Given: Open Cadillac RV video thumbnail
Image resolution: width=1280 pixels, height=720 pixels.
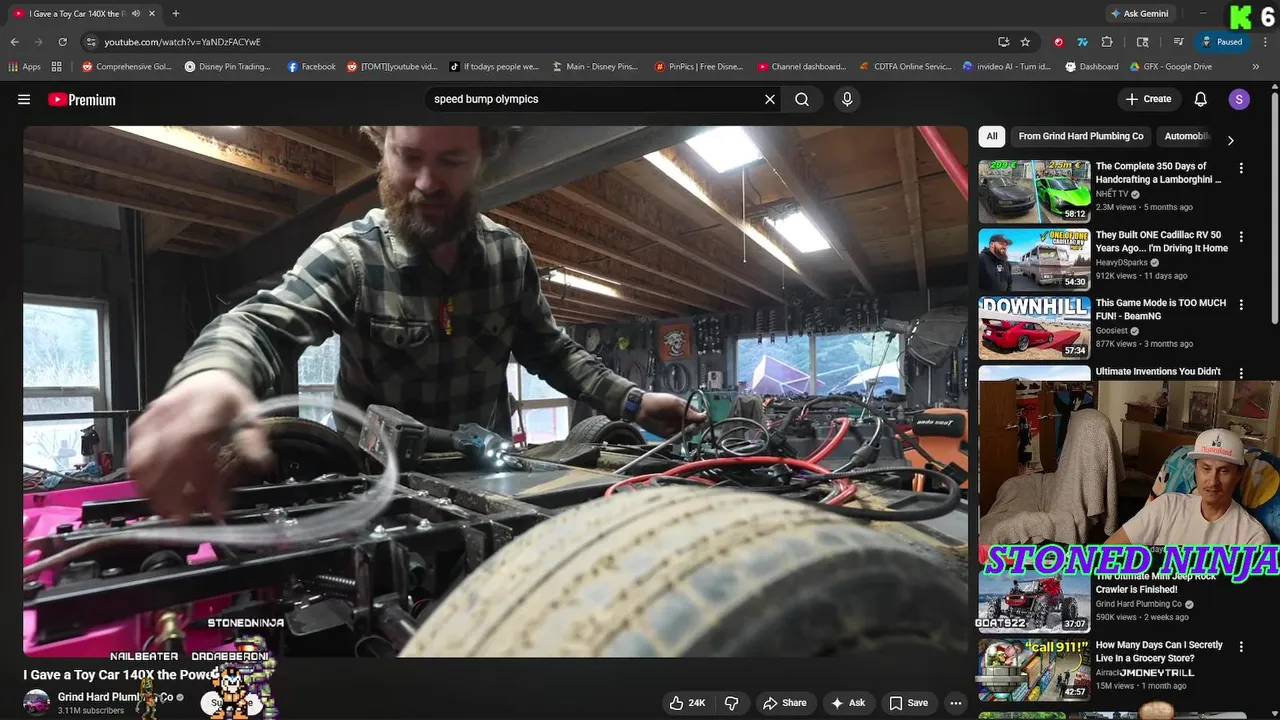Looking at the screenshot, I should (x=1034, y=259).
